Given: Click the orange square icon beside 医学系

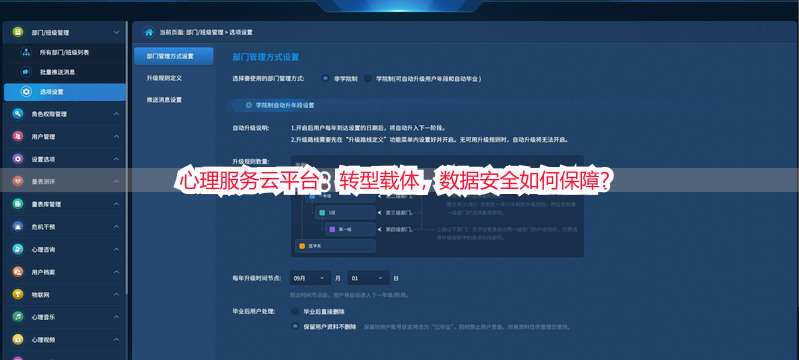Looking at the screenshot, I should click(x=302, y=246).
